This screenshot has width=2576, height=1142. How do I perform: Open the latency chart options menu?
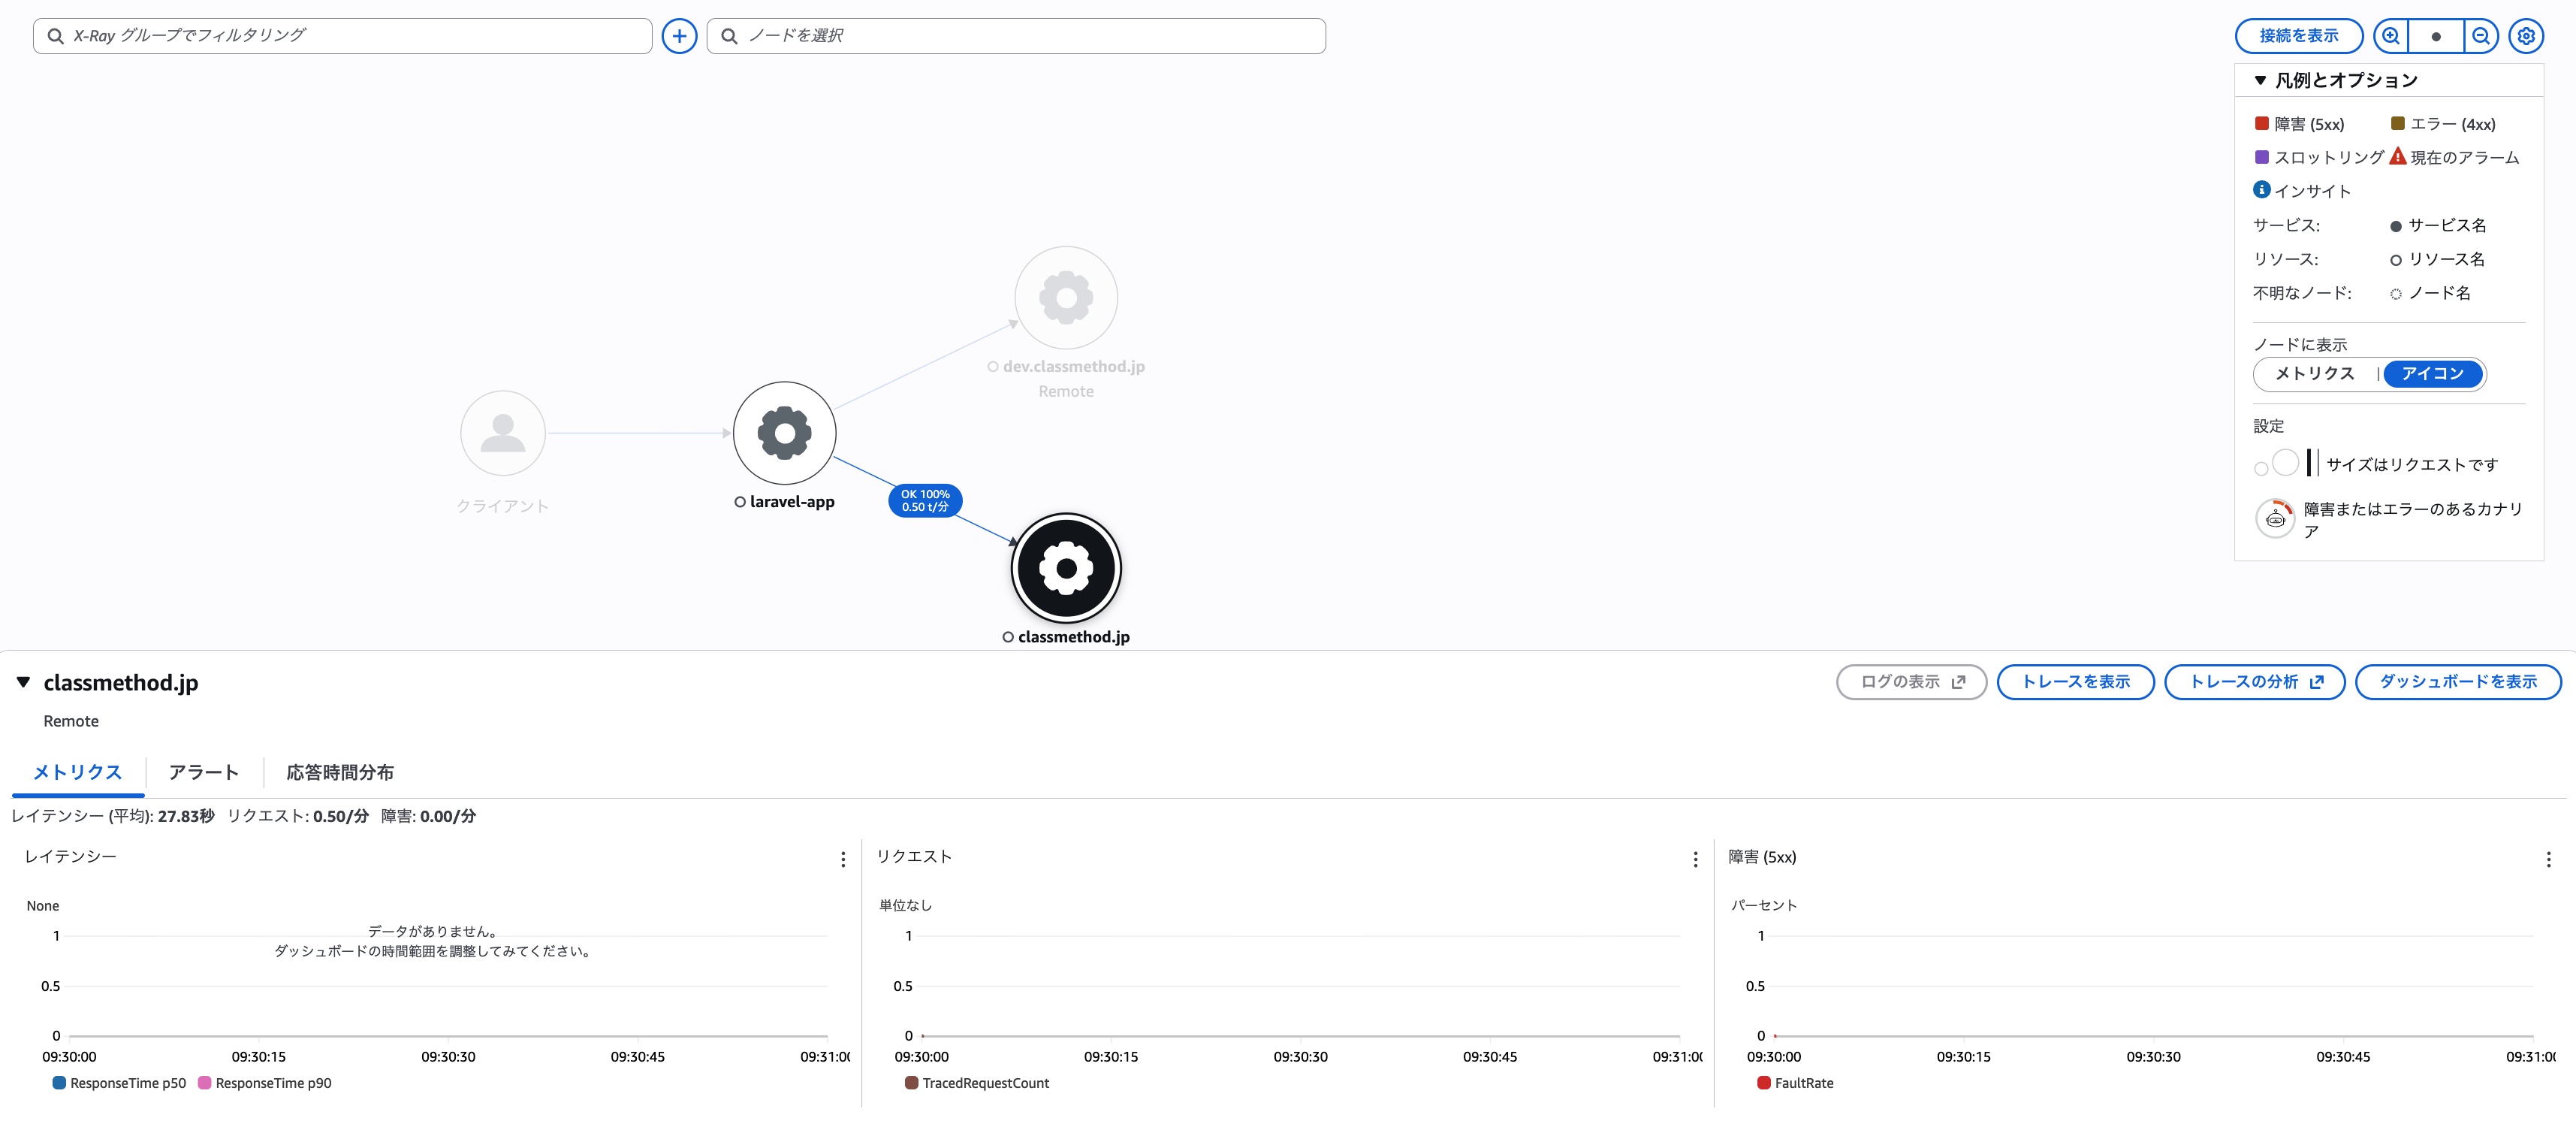(x=842, y=859)
